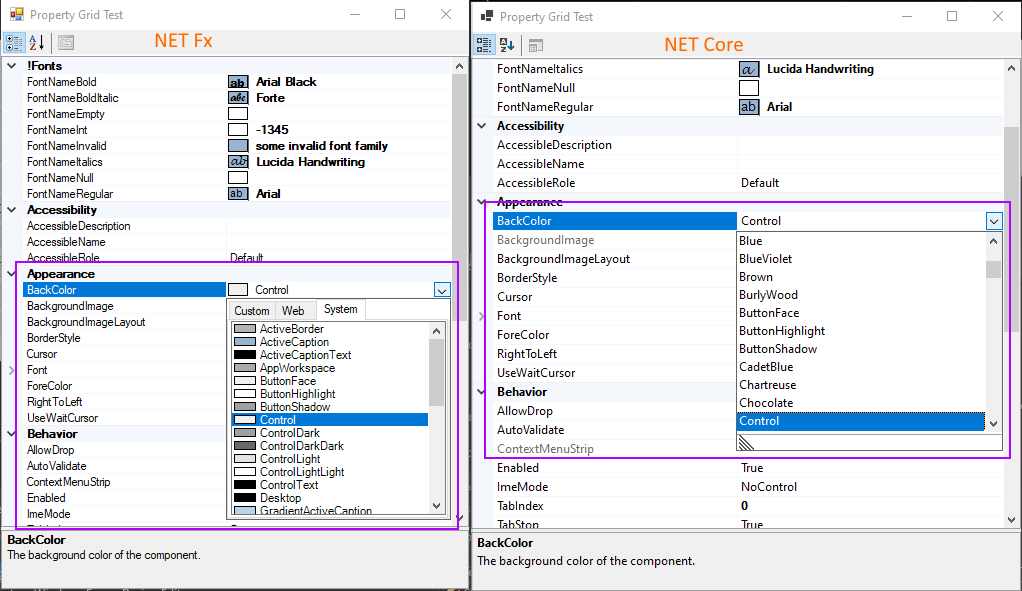The height and width of the screenshot is (591, 1022).
Task: Click the resize grip of color dropdown list
Action: (746, 444)
